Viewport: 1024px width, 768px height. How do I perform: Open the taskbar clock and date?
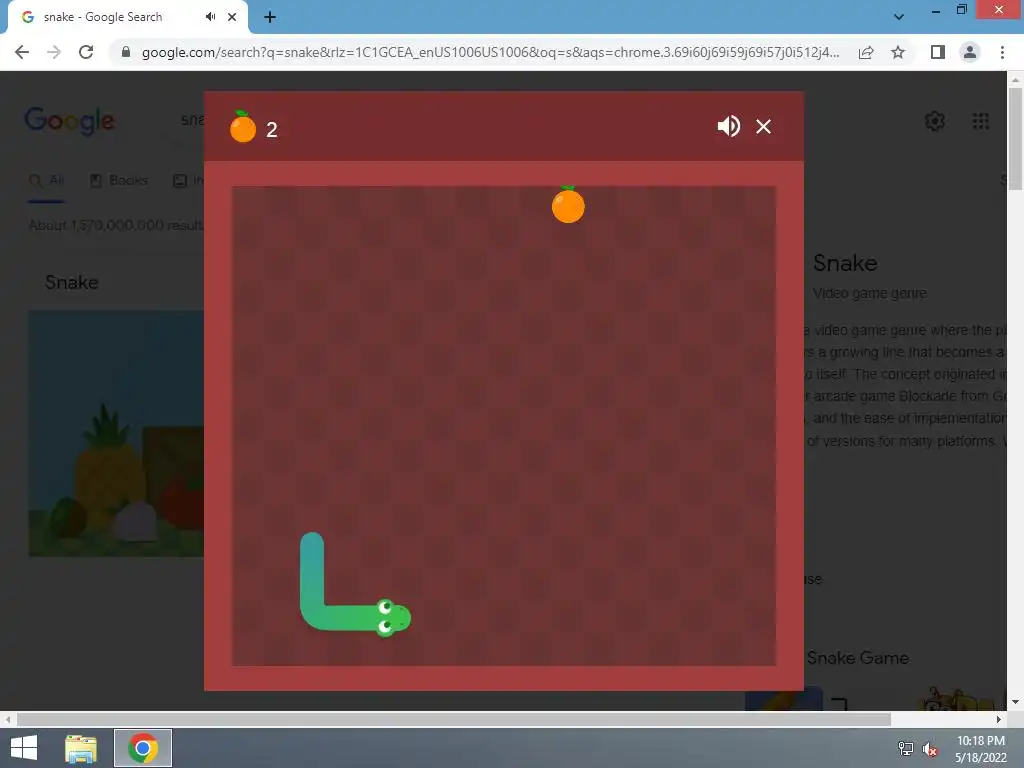click(x=980, y=748)
